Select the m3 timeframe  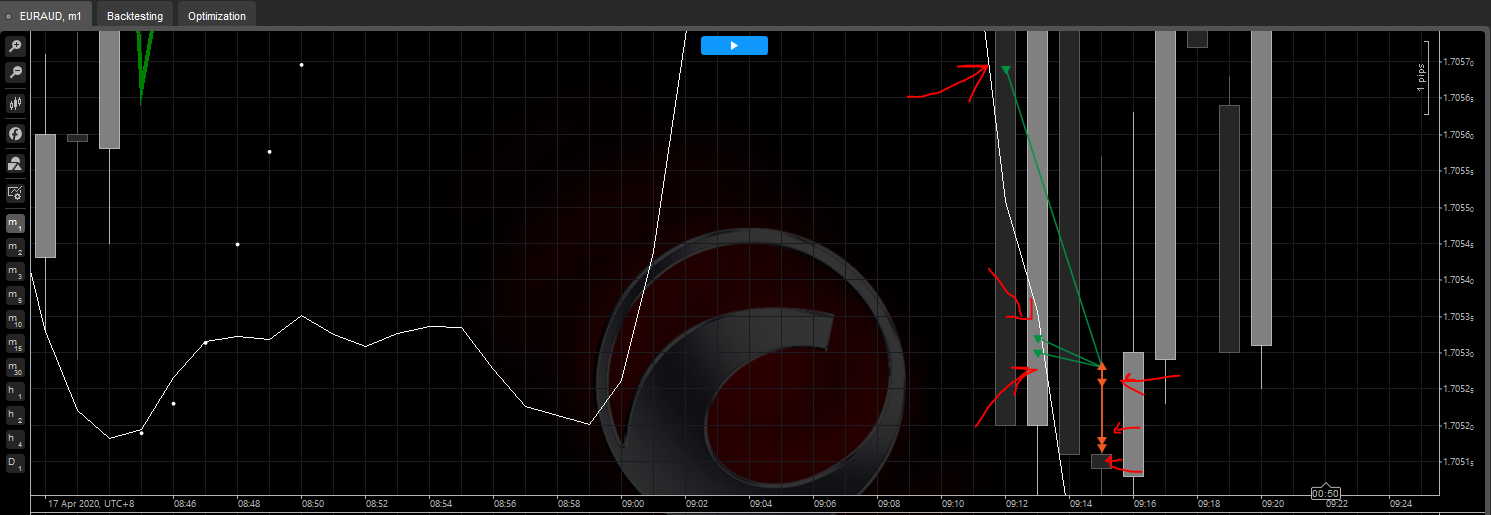coord(15,271)
